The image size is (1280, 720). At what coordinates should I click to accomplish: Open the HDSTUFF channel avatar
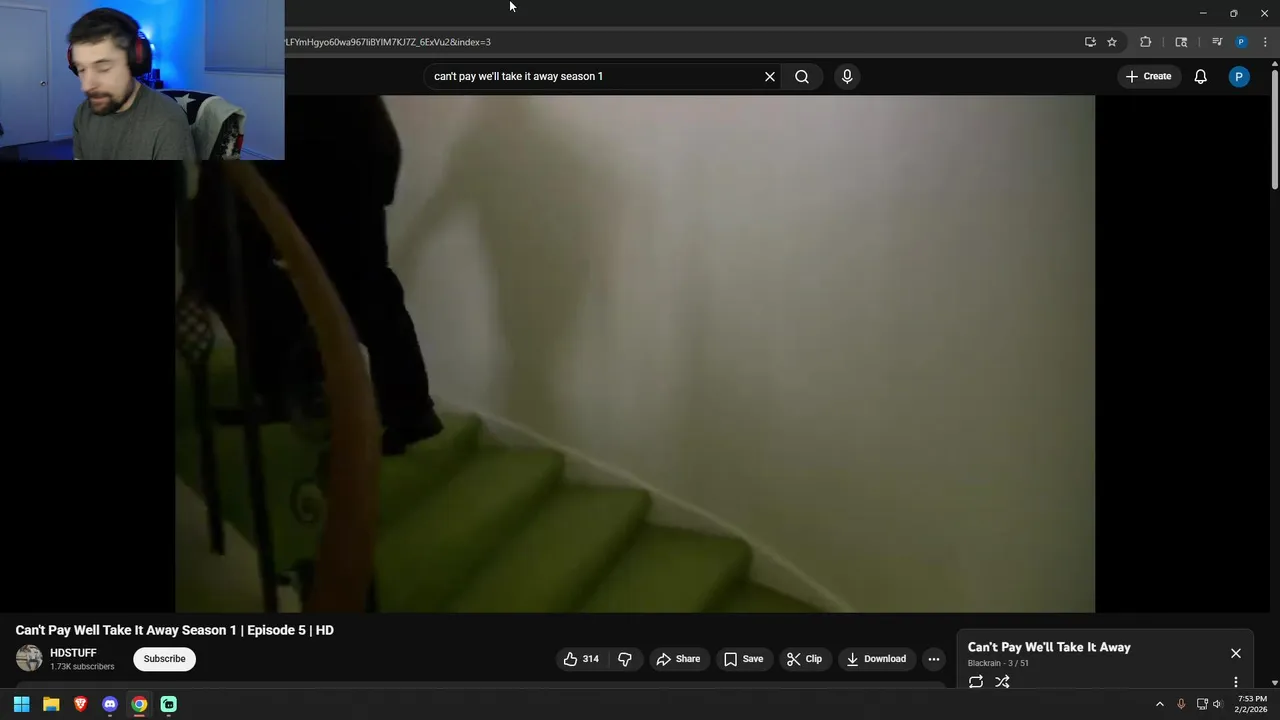[29, 658]
